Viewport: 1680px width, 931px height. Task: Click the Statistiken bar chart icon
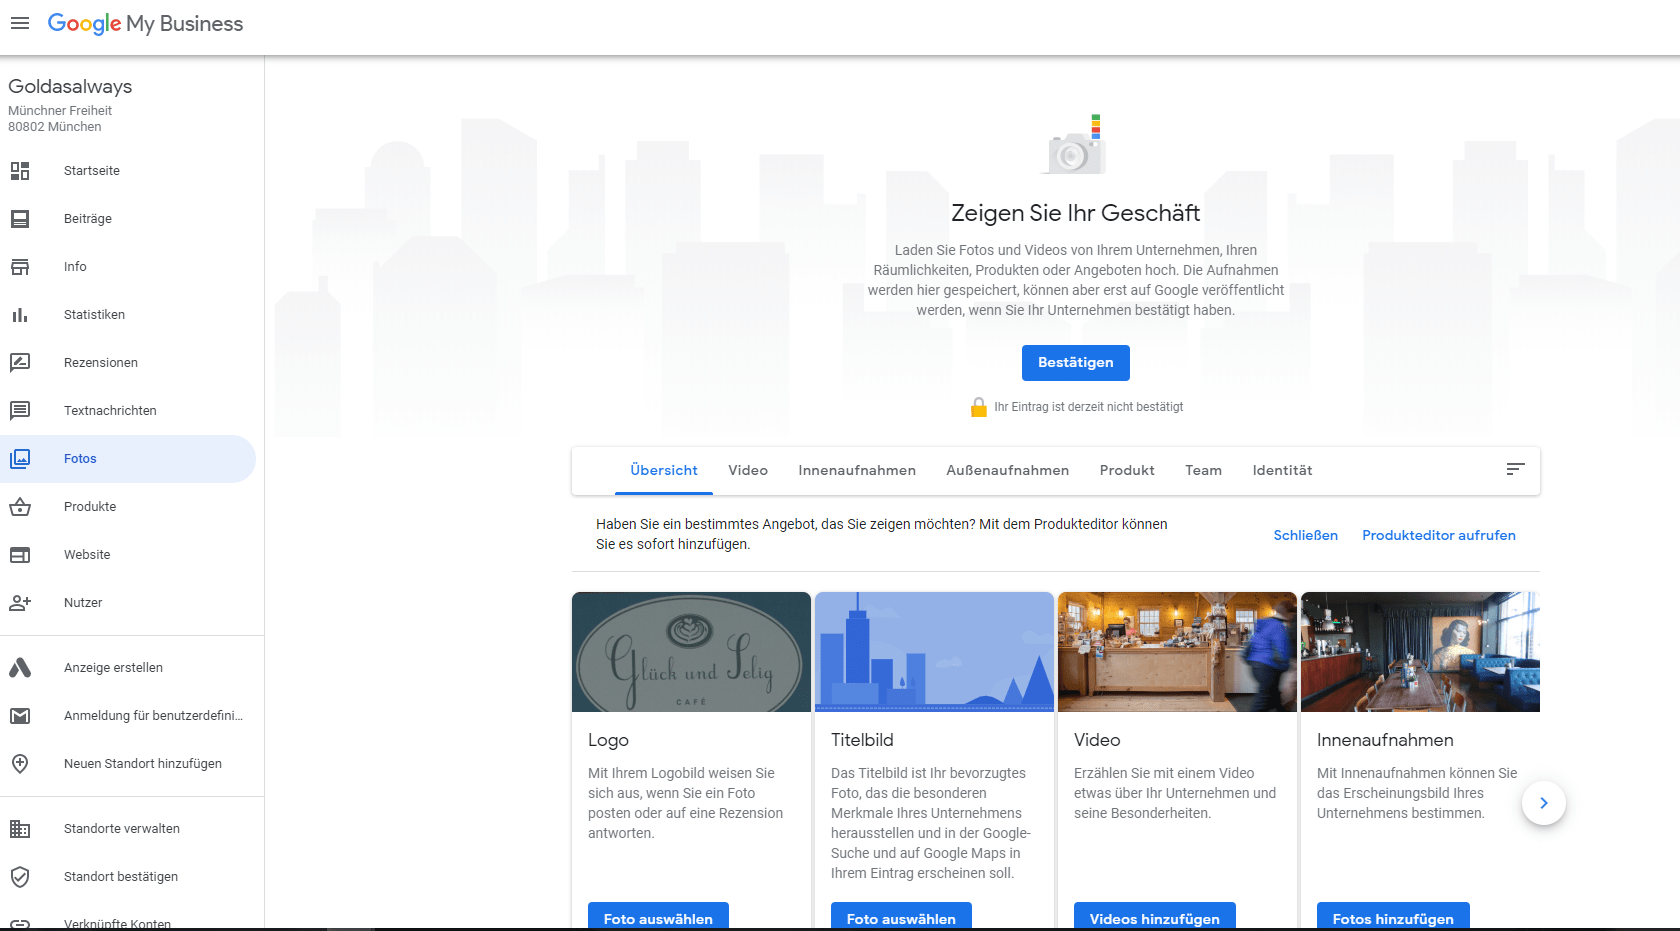[20, 315]
